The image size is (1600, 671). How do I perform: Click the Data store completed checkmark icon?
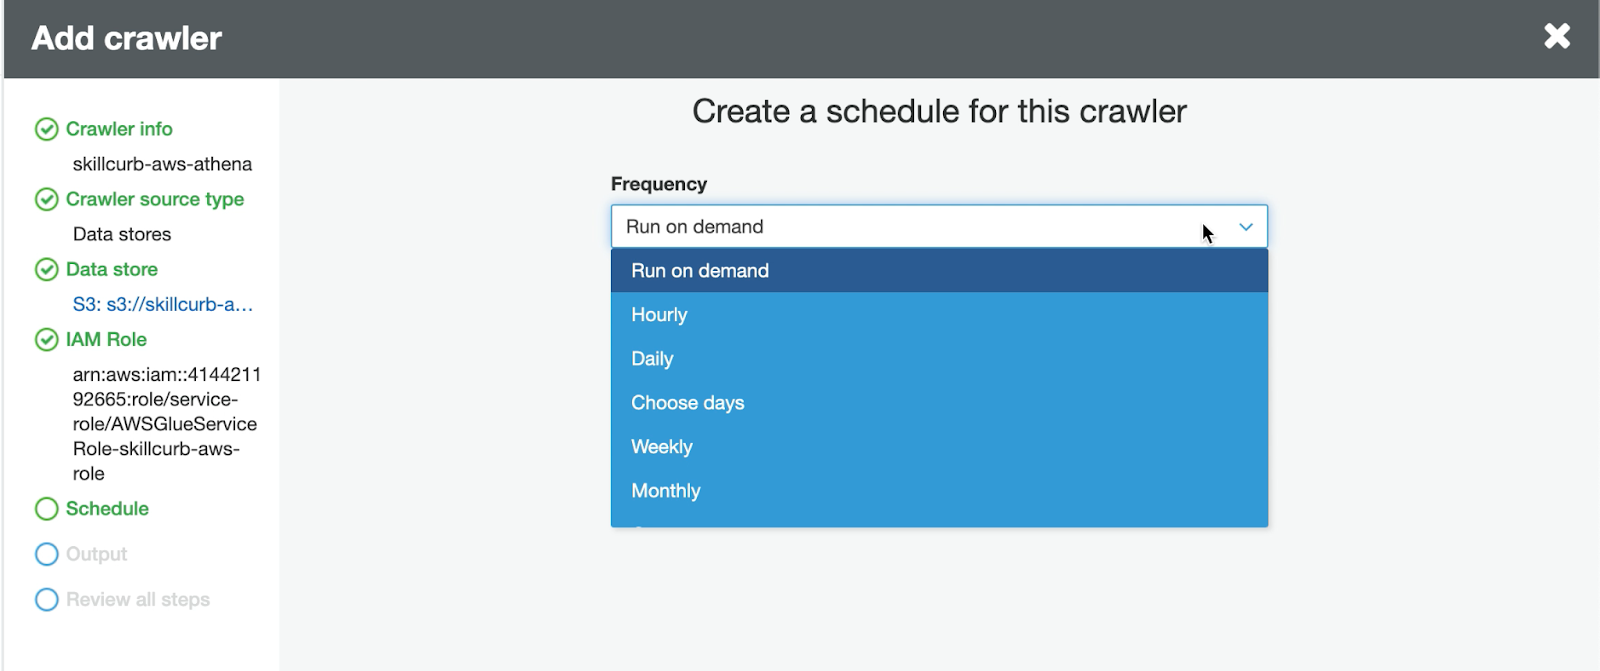46,269
